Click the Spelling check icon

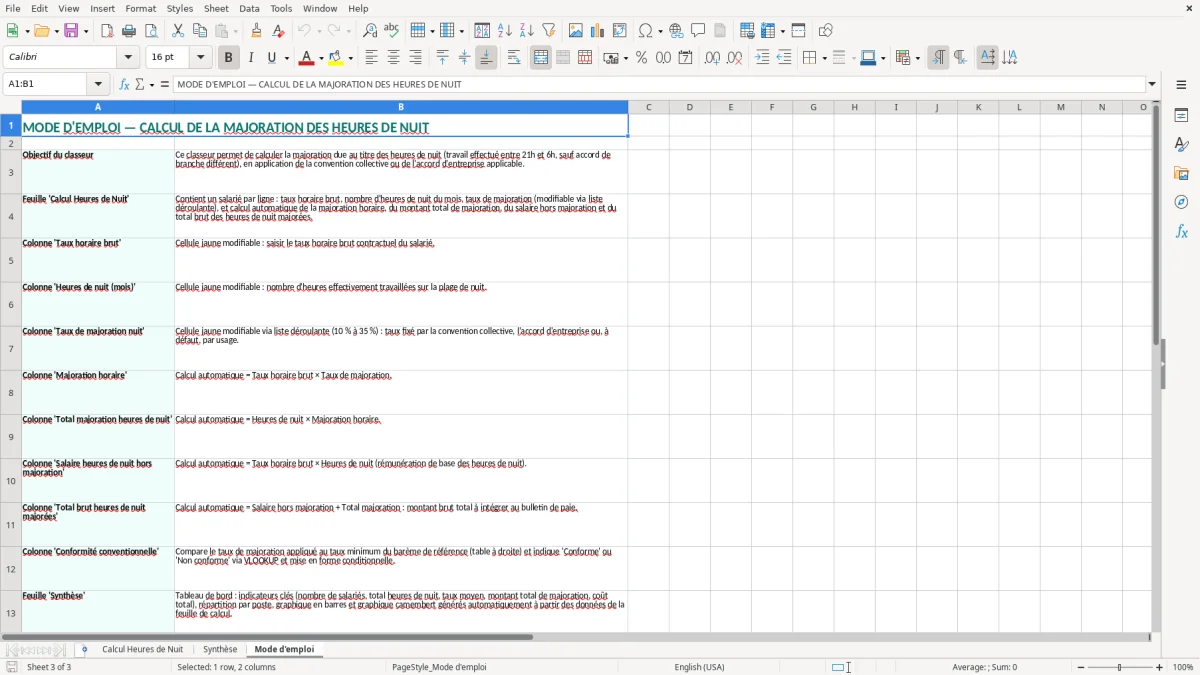tap(392, 31)
